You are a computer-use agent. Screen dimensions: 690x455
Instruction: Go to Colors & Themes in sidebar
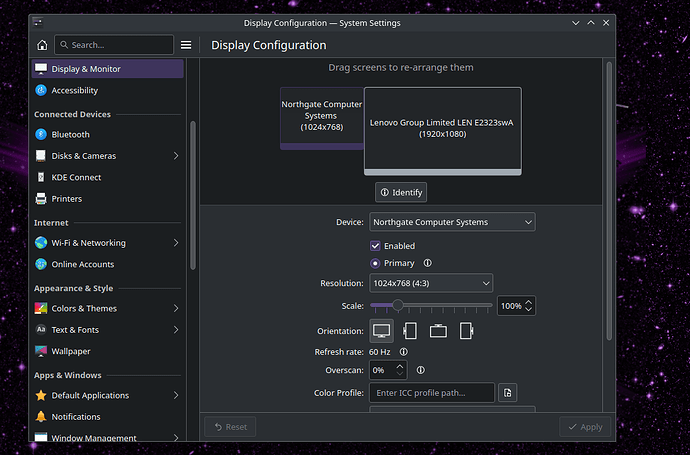[x=84, y=308]
